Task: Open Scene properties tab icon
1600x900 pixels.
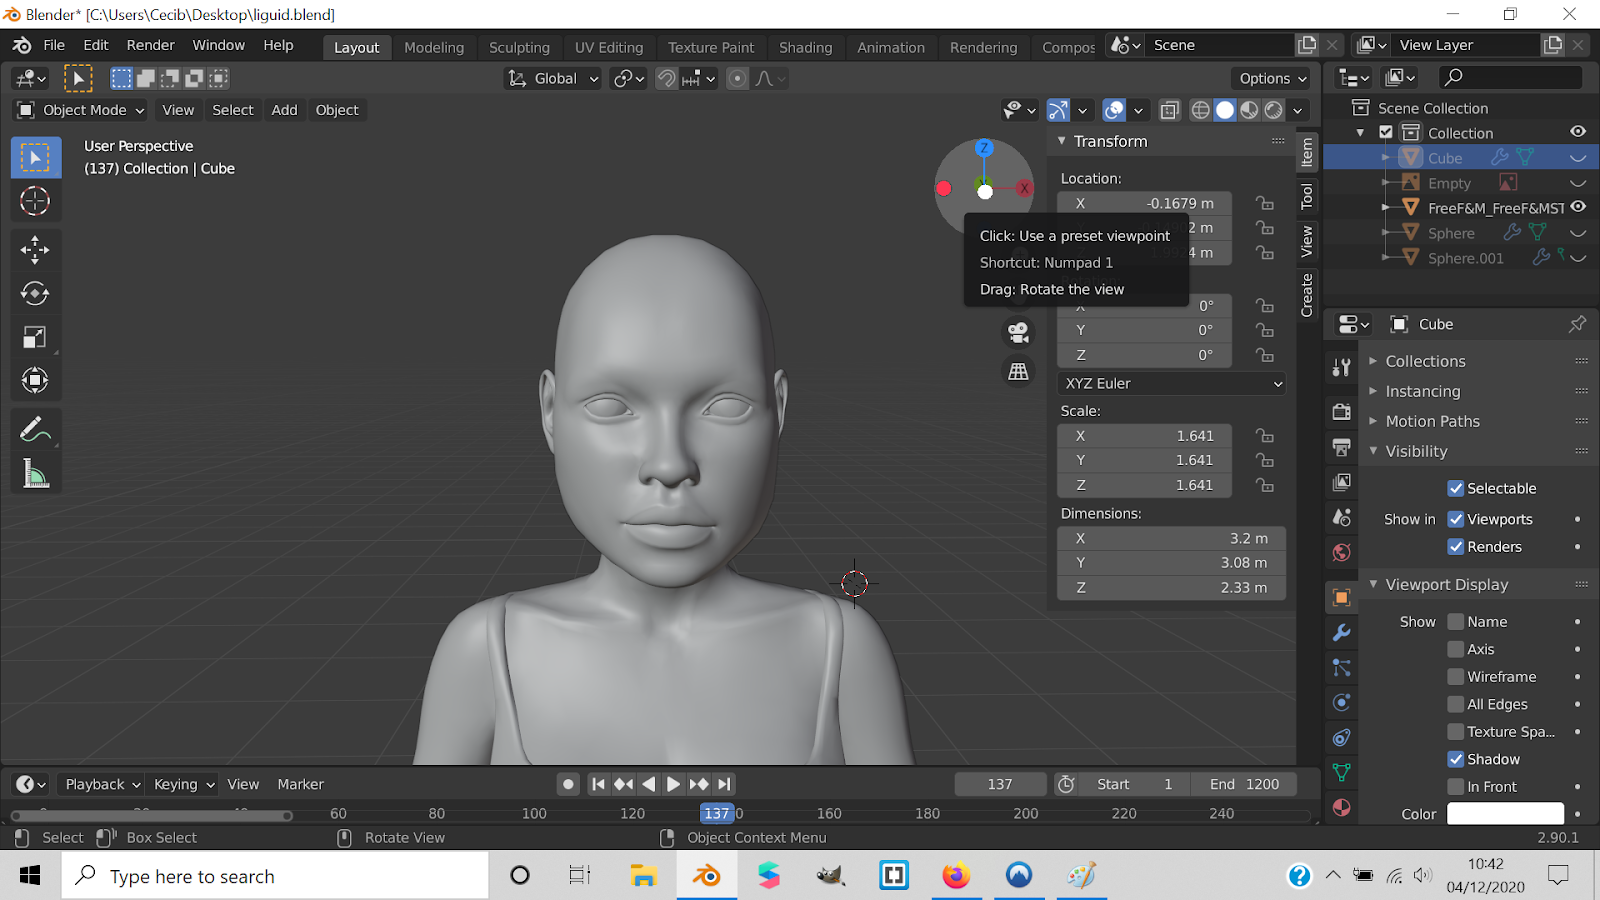Action: (x=1342, y=517)
